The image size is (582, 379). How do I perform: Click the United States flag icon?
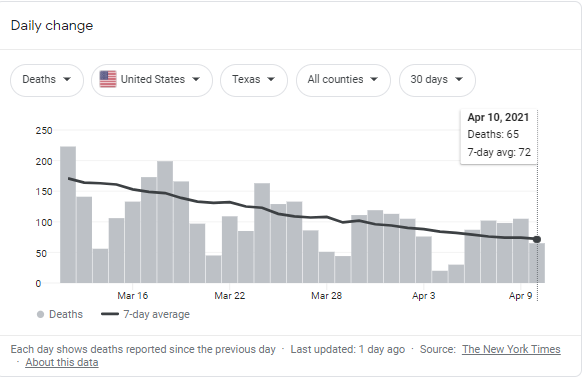click(x=108, y=79)
